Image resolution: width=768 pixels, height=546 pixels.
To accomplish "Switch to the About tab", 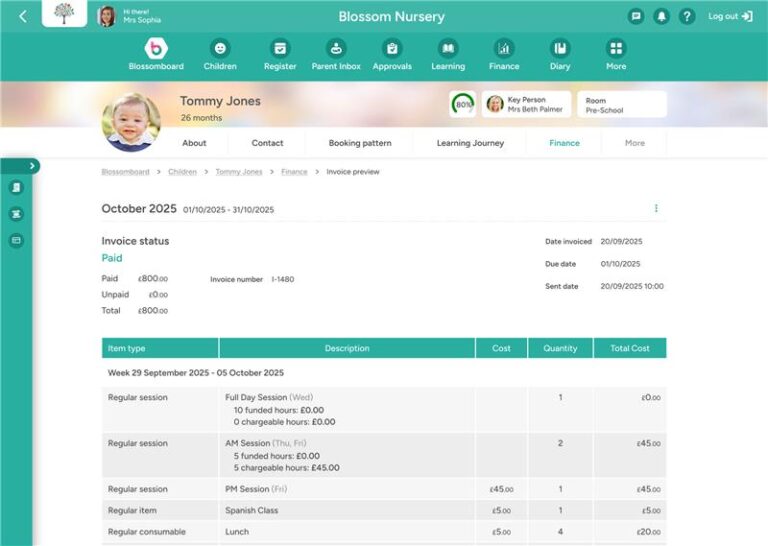I will coord(194,143).
